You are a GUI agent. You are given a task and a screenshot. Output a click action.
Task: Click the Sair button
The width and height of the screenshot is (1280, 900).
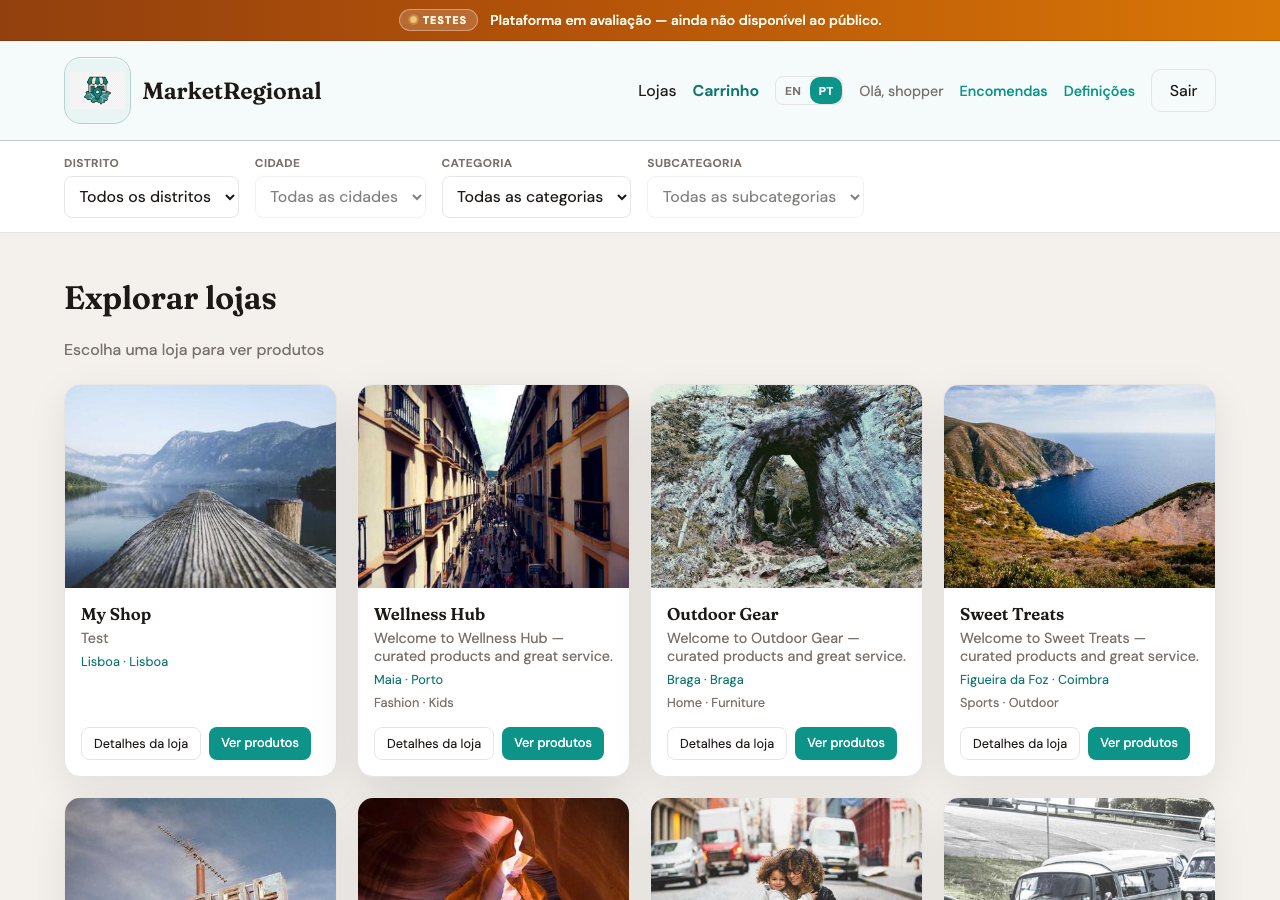pos(1183,90)
